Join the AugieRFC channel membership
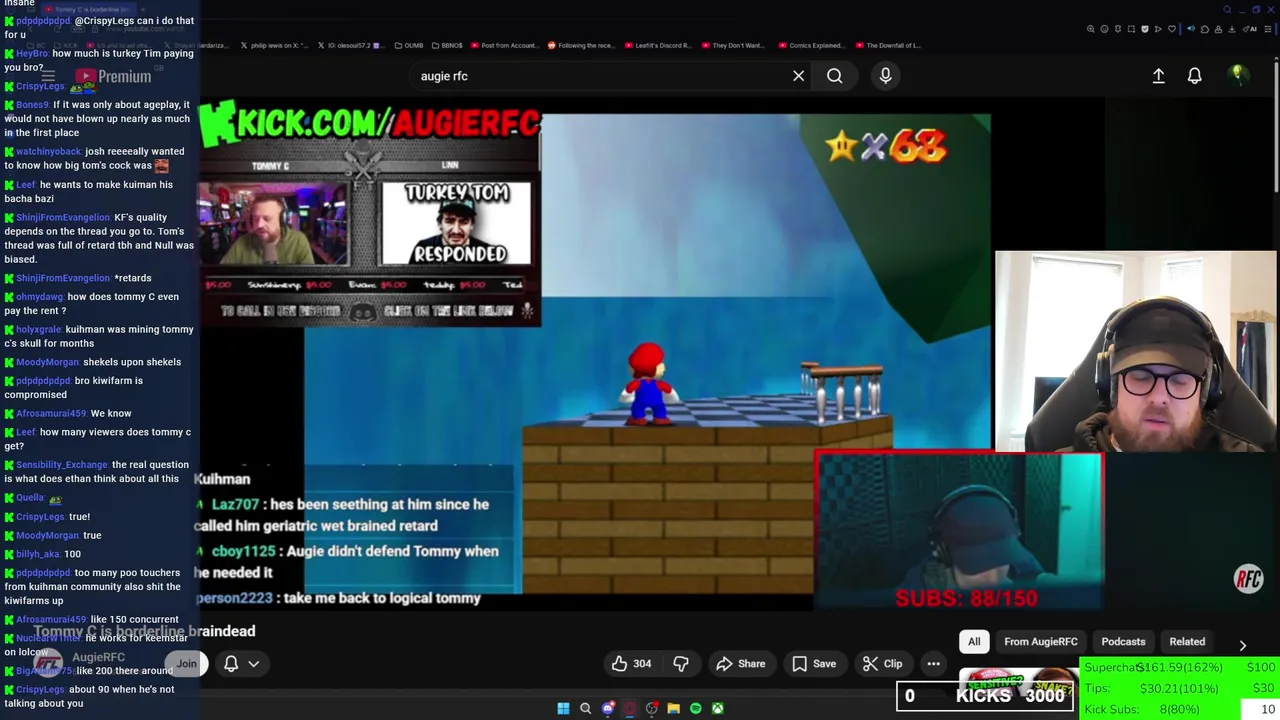The image size is (1280, 720). tap(187, 664)
